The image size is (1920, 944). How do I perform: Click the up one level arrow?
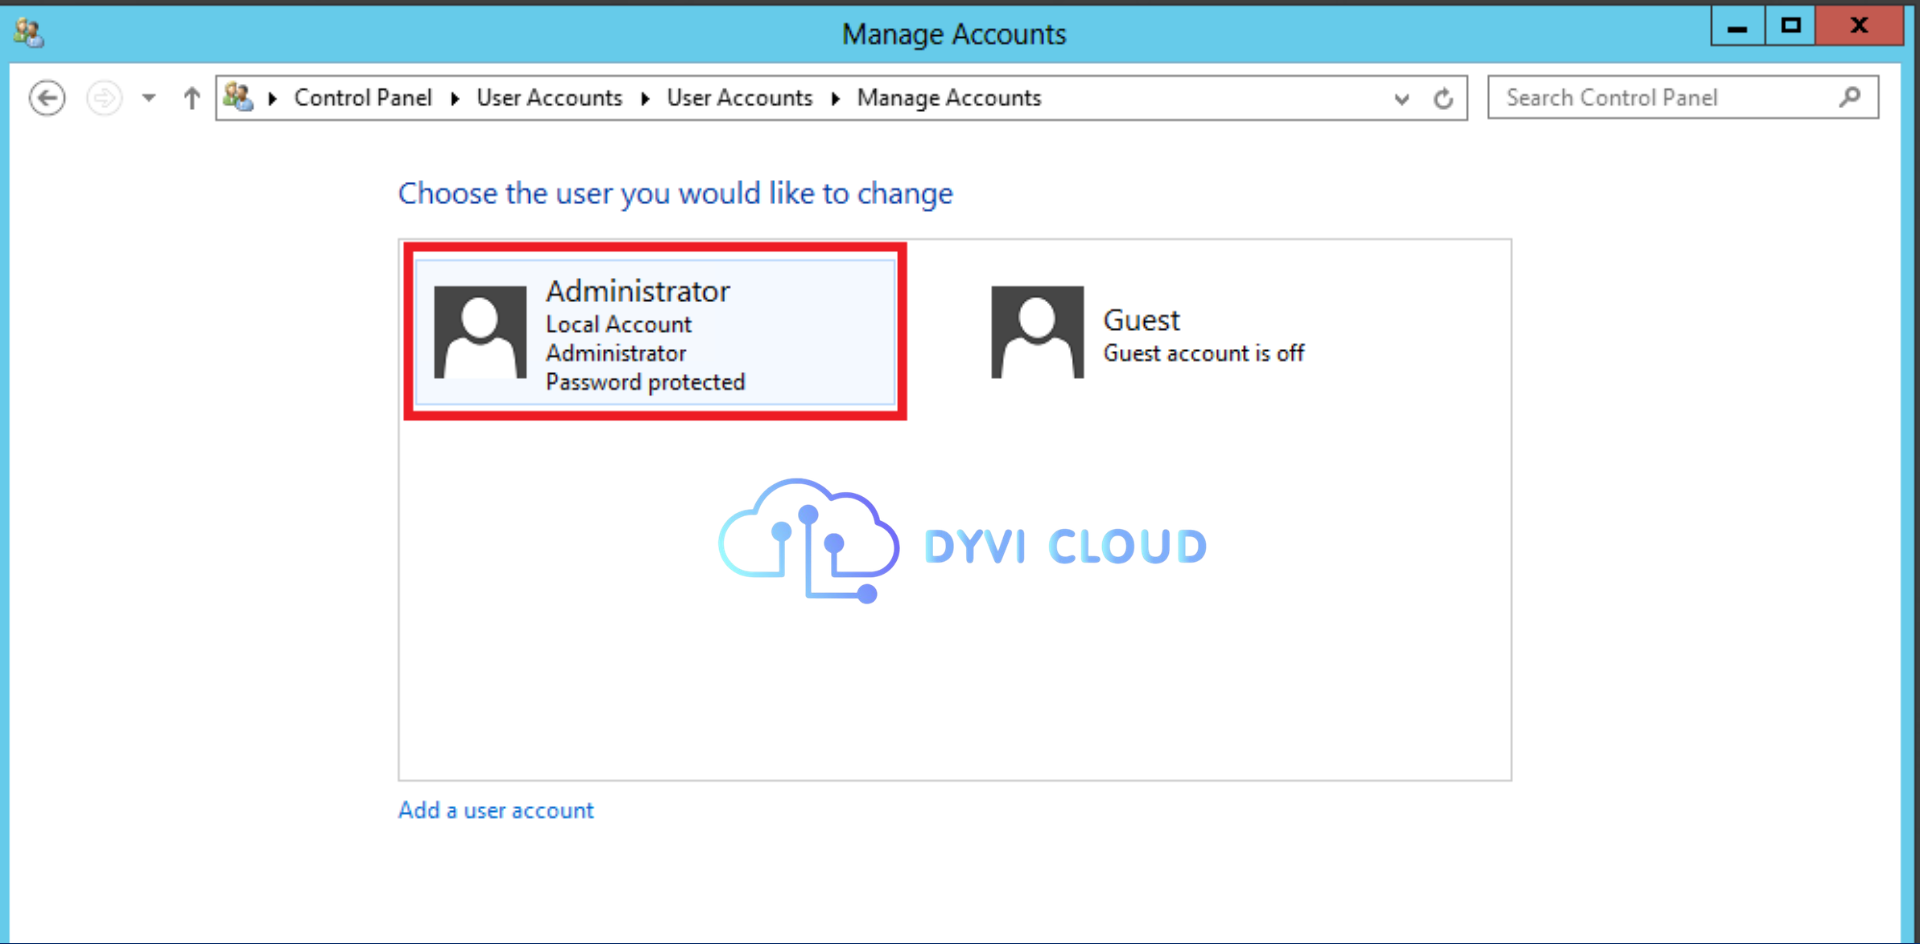[x=191, y=97]
